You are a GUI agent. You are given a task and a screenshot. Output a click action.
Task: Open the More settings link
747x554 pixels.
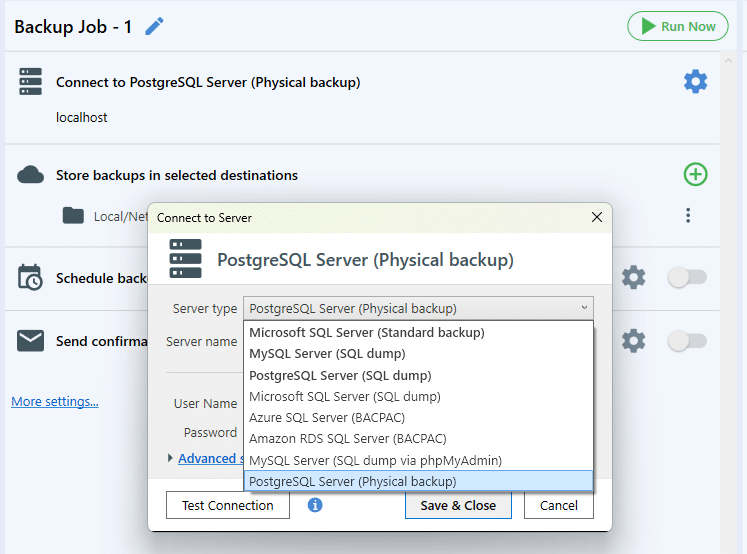click(55, 402)
